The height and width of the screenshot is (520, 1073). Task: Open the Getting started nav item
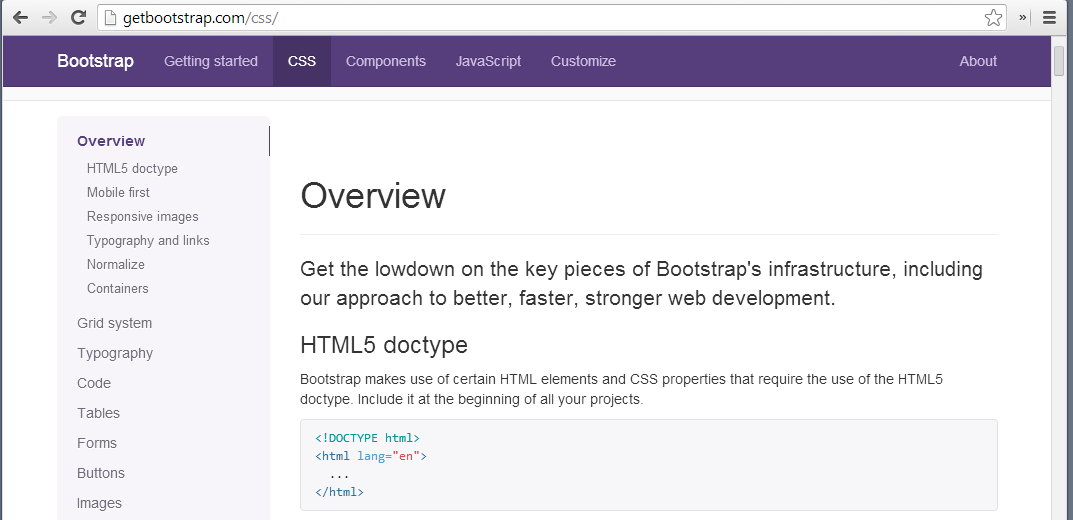point(211,61)
